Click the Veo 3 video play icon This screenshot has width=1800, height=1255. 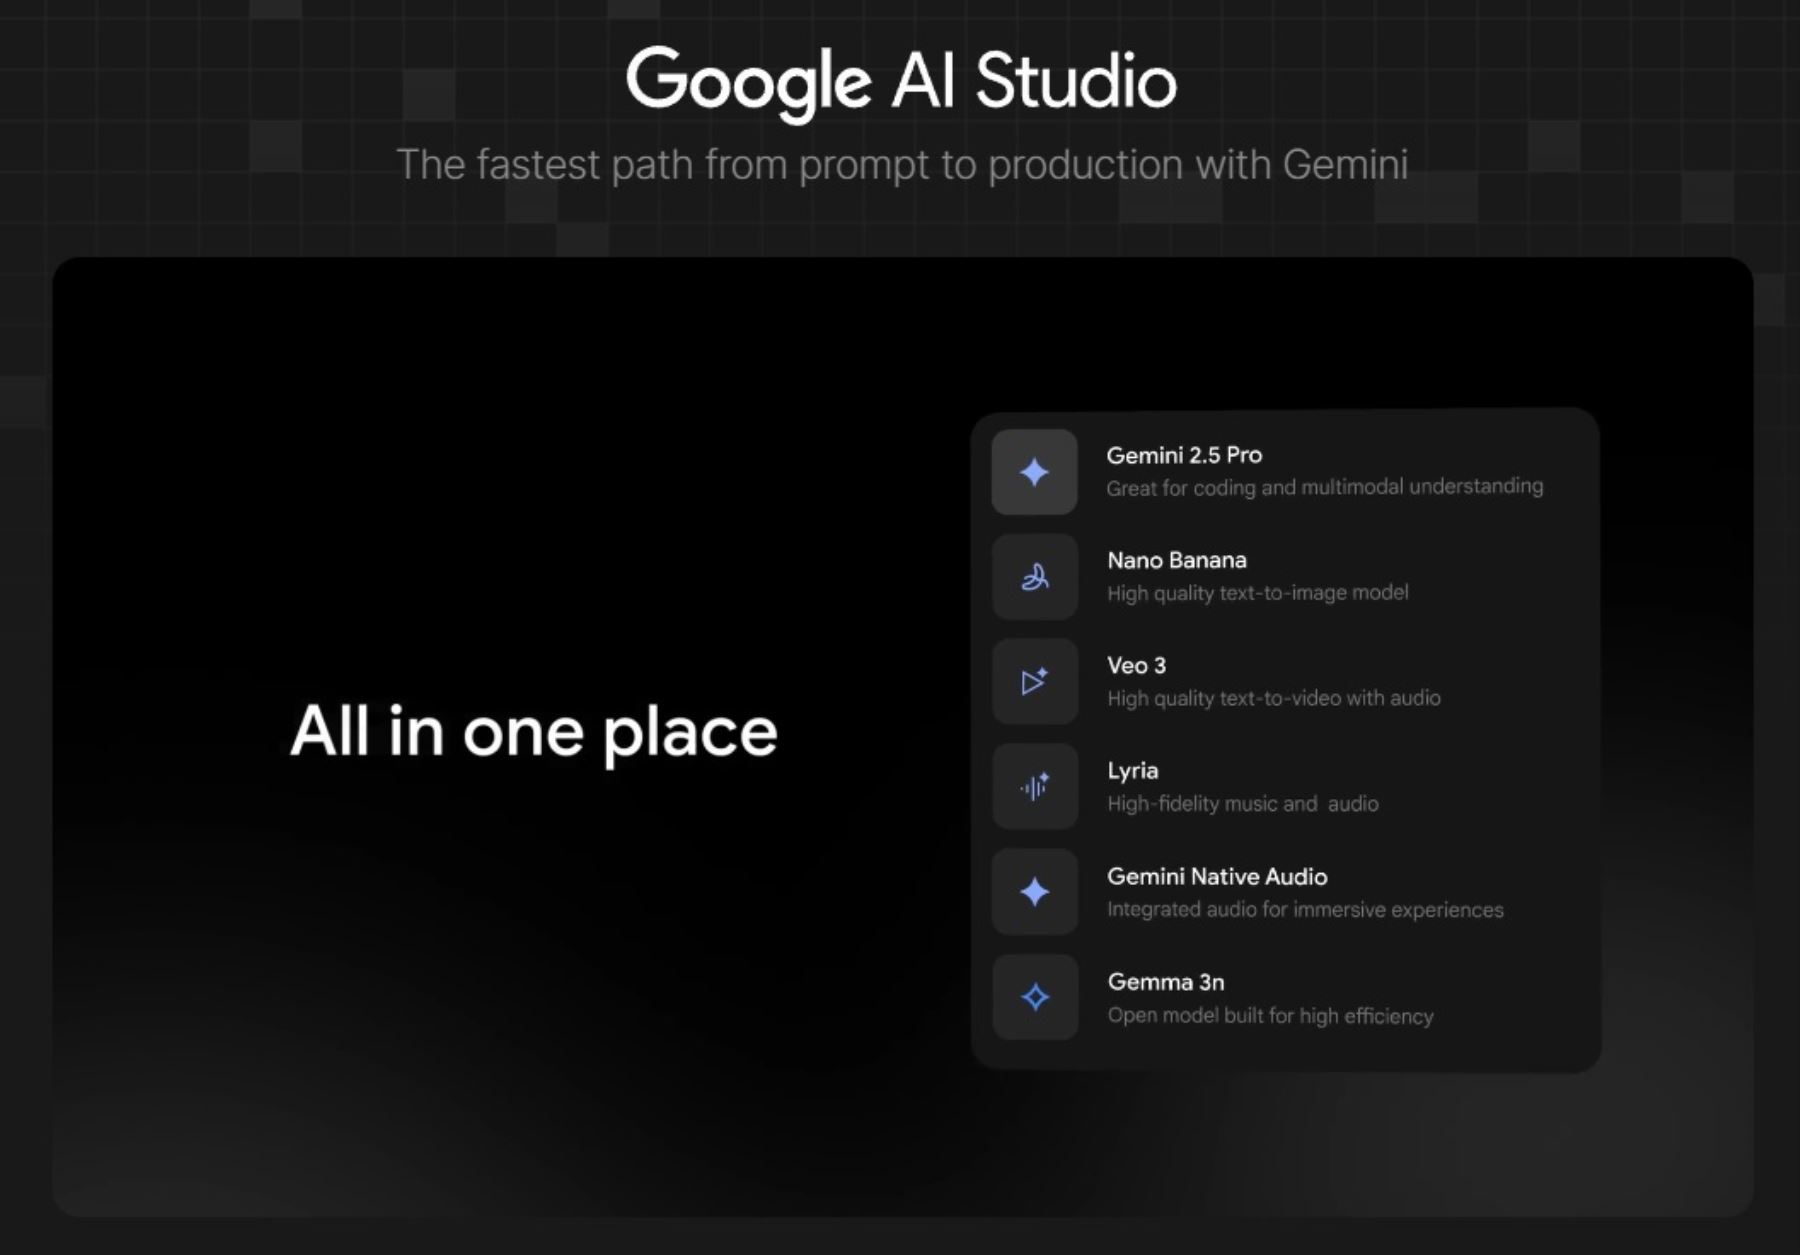(x=1034, y=682)
